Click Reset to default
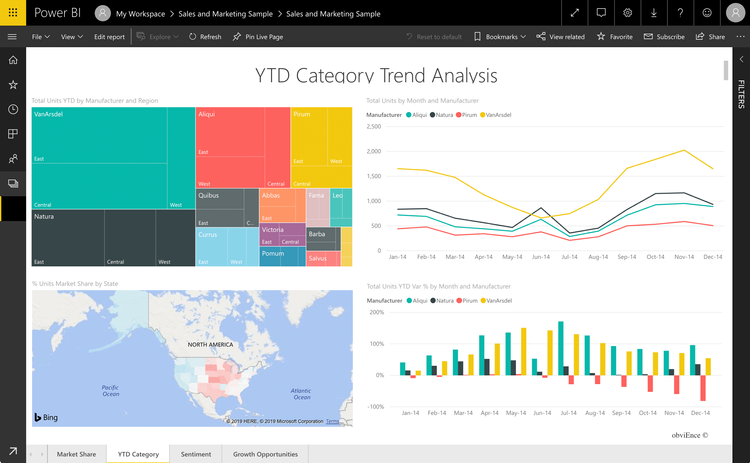750x463 pixels. tap(434, 37)
